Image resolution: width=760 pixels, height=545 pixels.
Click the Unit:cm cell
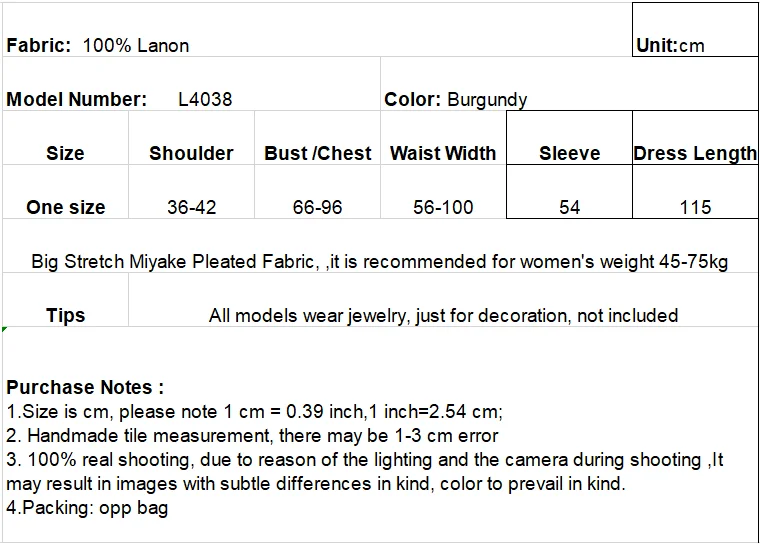click(695, 30)
